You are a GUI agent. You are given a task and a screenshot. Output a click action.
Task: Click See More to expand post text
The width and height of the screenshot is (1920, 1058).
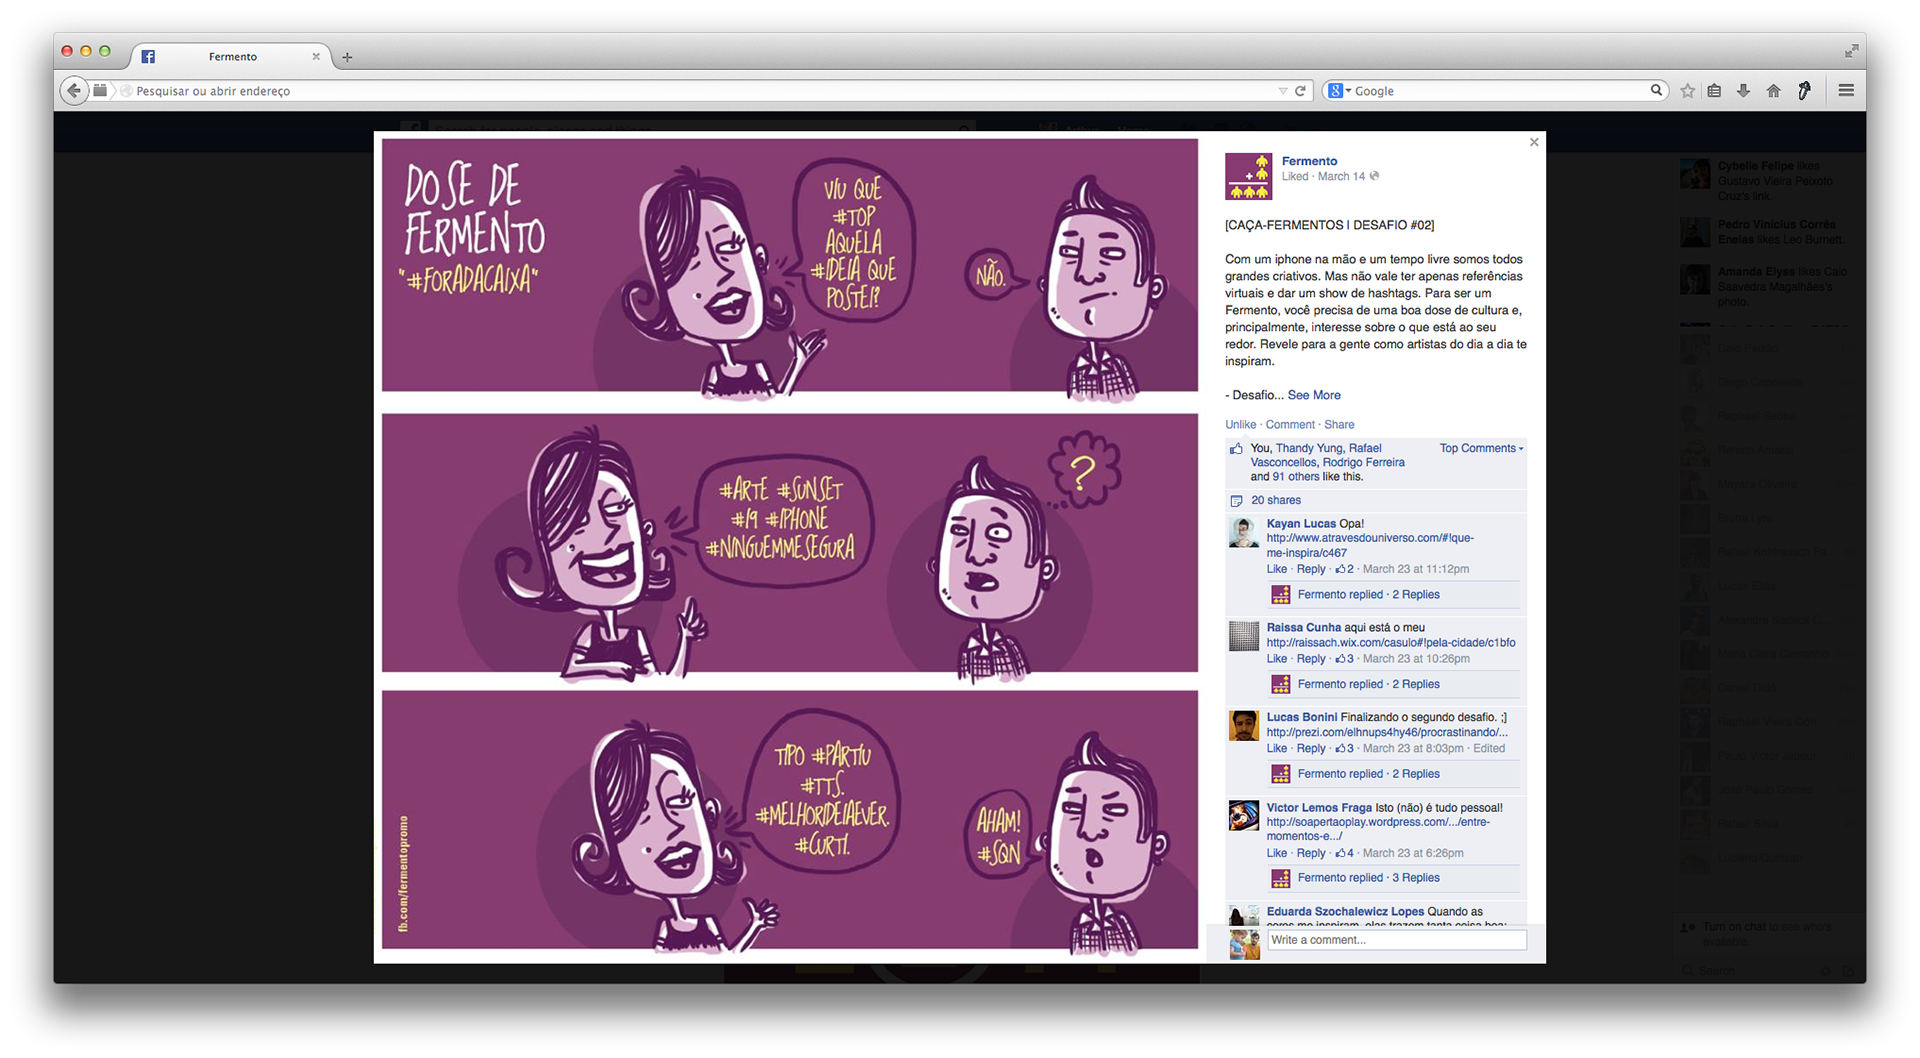[1314, 395]
